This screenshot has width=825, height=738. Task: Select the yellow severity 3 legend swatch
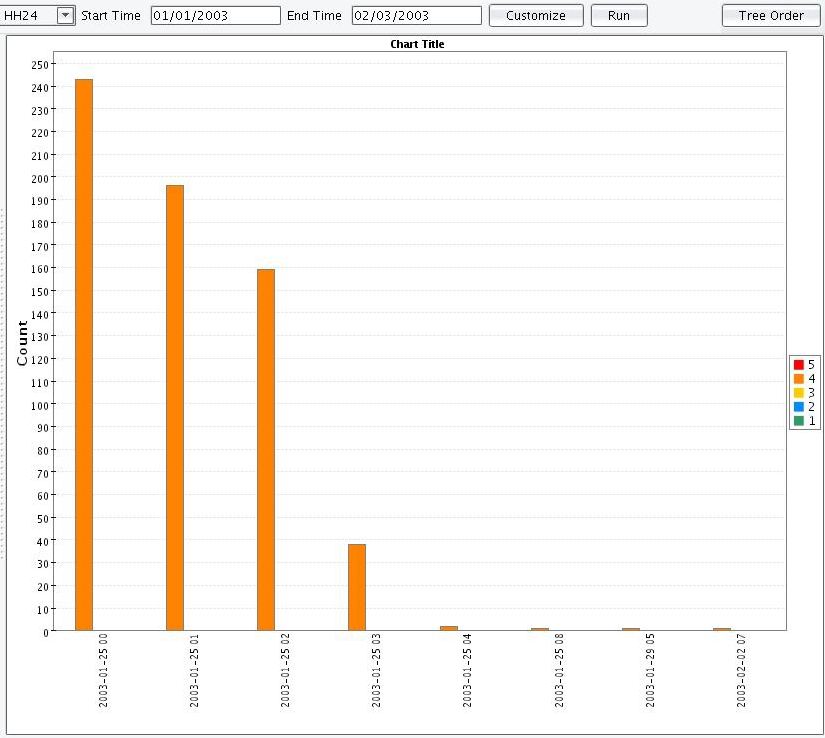pyautogui.click(x=799, y=393)
